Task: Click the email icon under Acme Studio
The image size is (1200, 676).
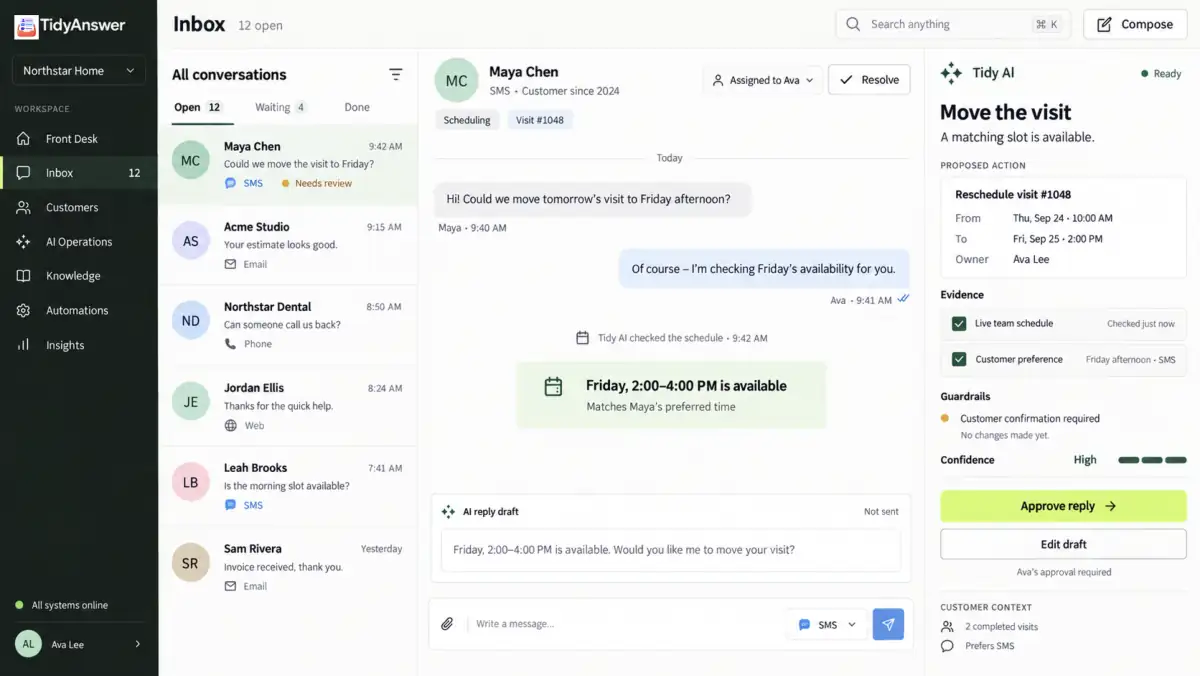Action: point(230,264)
